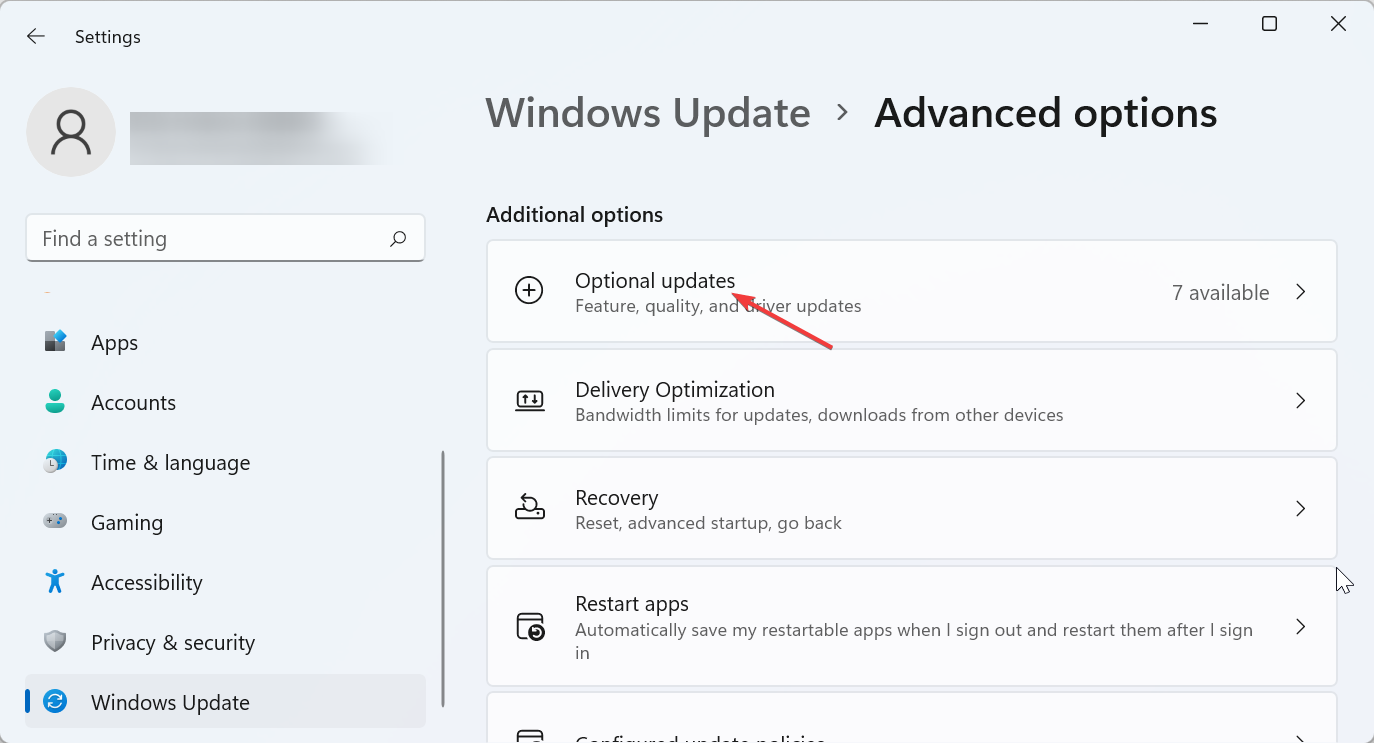Select the '7 available' updates count
The height and width of the screenshot is (743, 1374).
coord(1220,292)
